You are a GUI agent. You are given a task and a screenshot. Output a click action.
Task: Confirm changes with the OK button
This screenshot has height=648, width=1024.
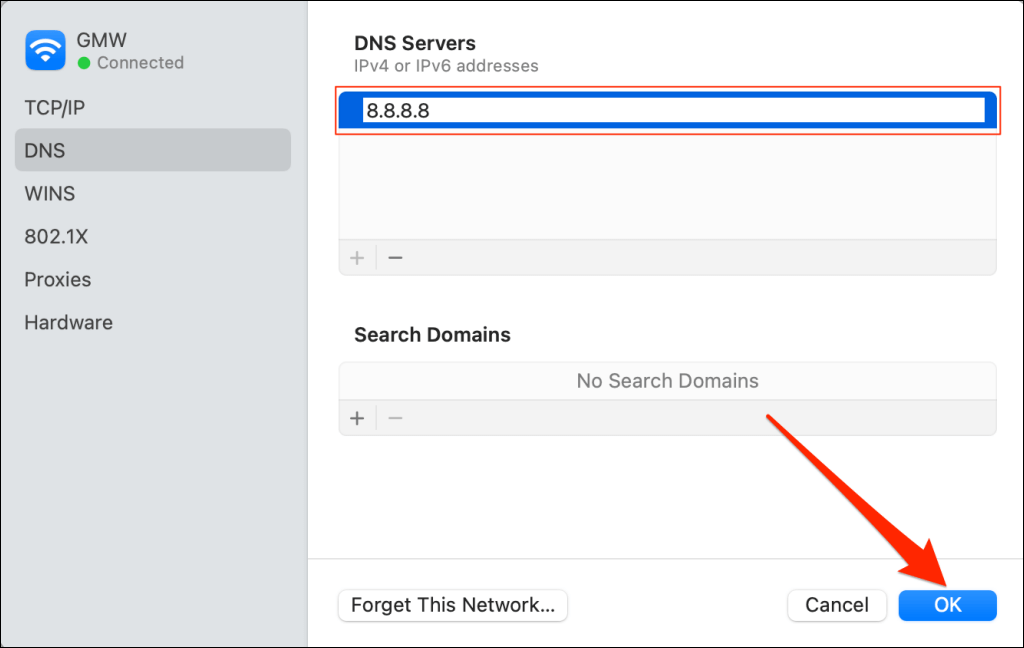click(x=948, y=605)
